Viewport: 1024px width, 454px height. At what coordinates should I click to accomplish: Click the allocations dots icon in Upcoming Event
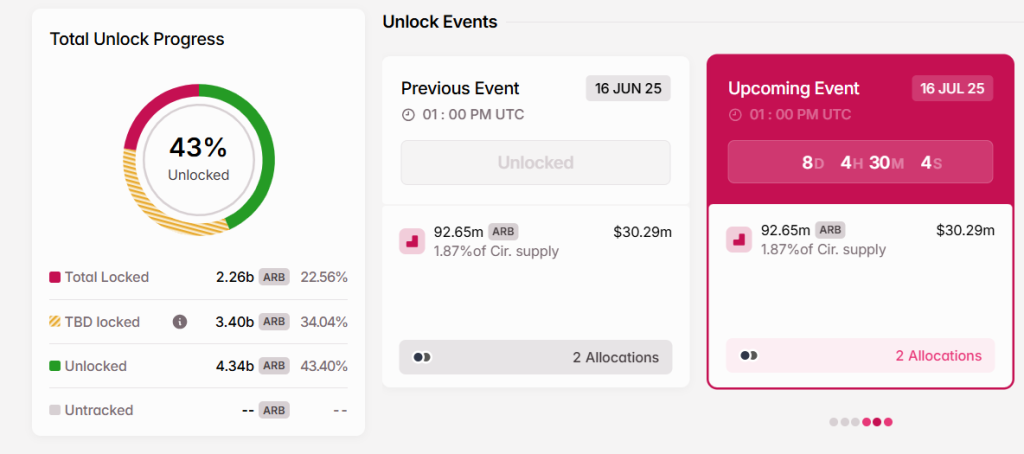coord(748,355)
